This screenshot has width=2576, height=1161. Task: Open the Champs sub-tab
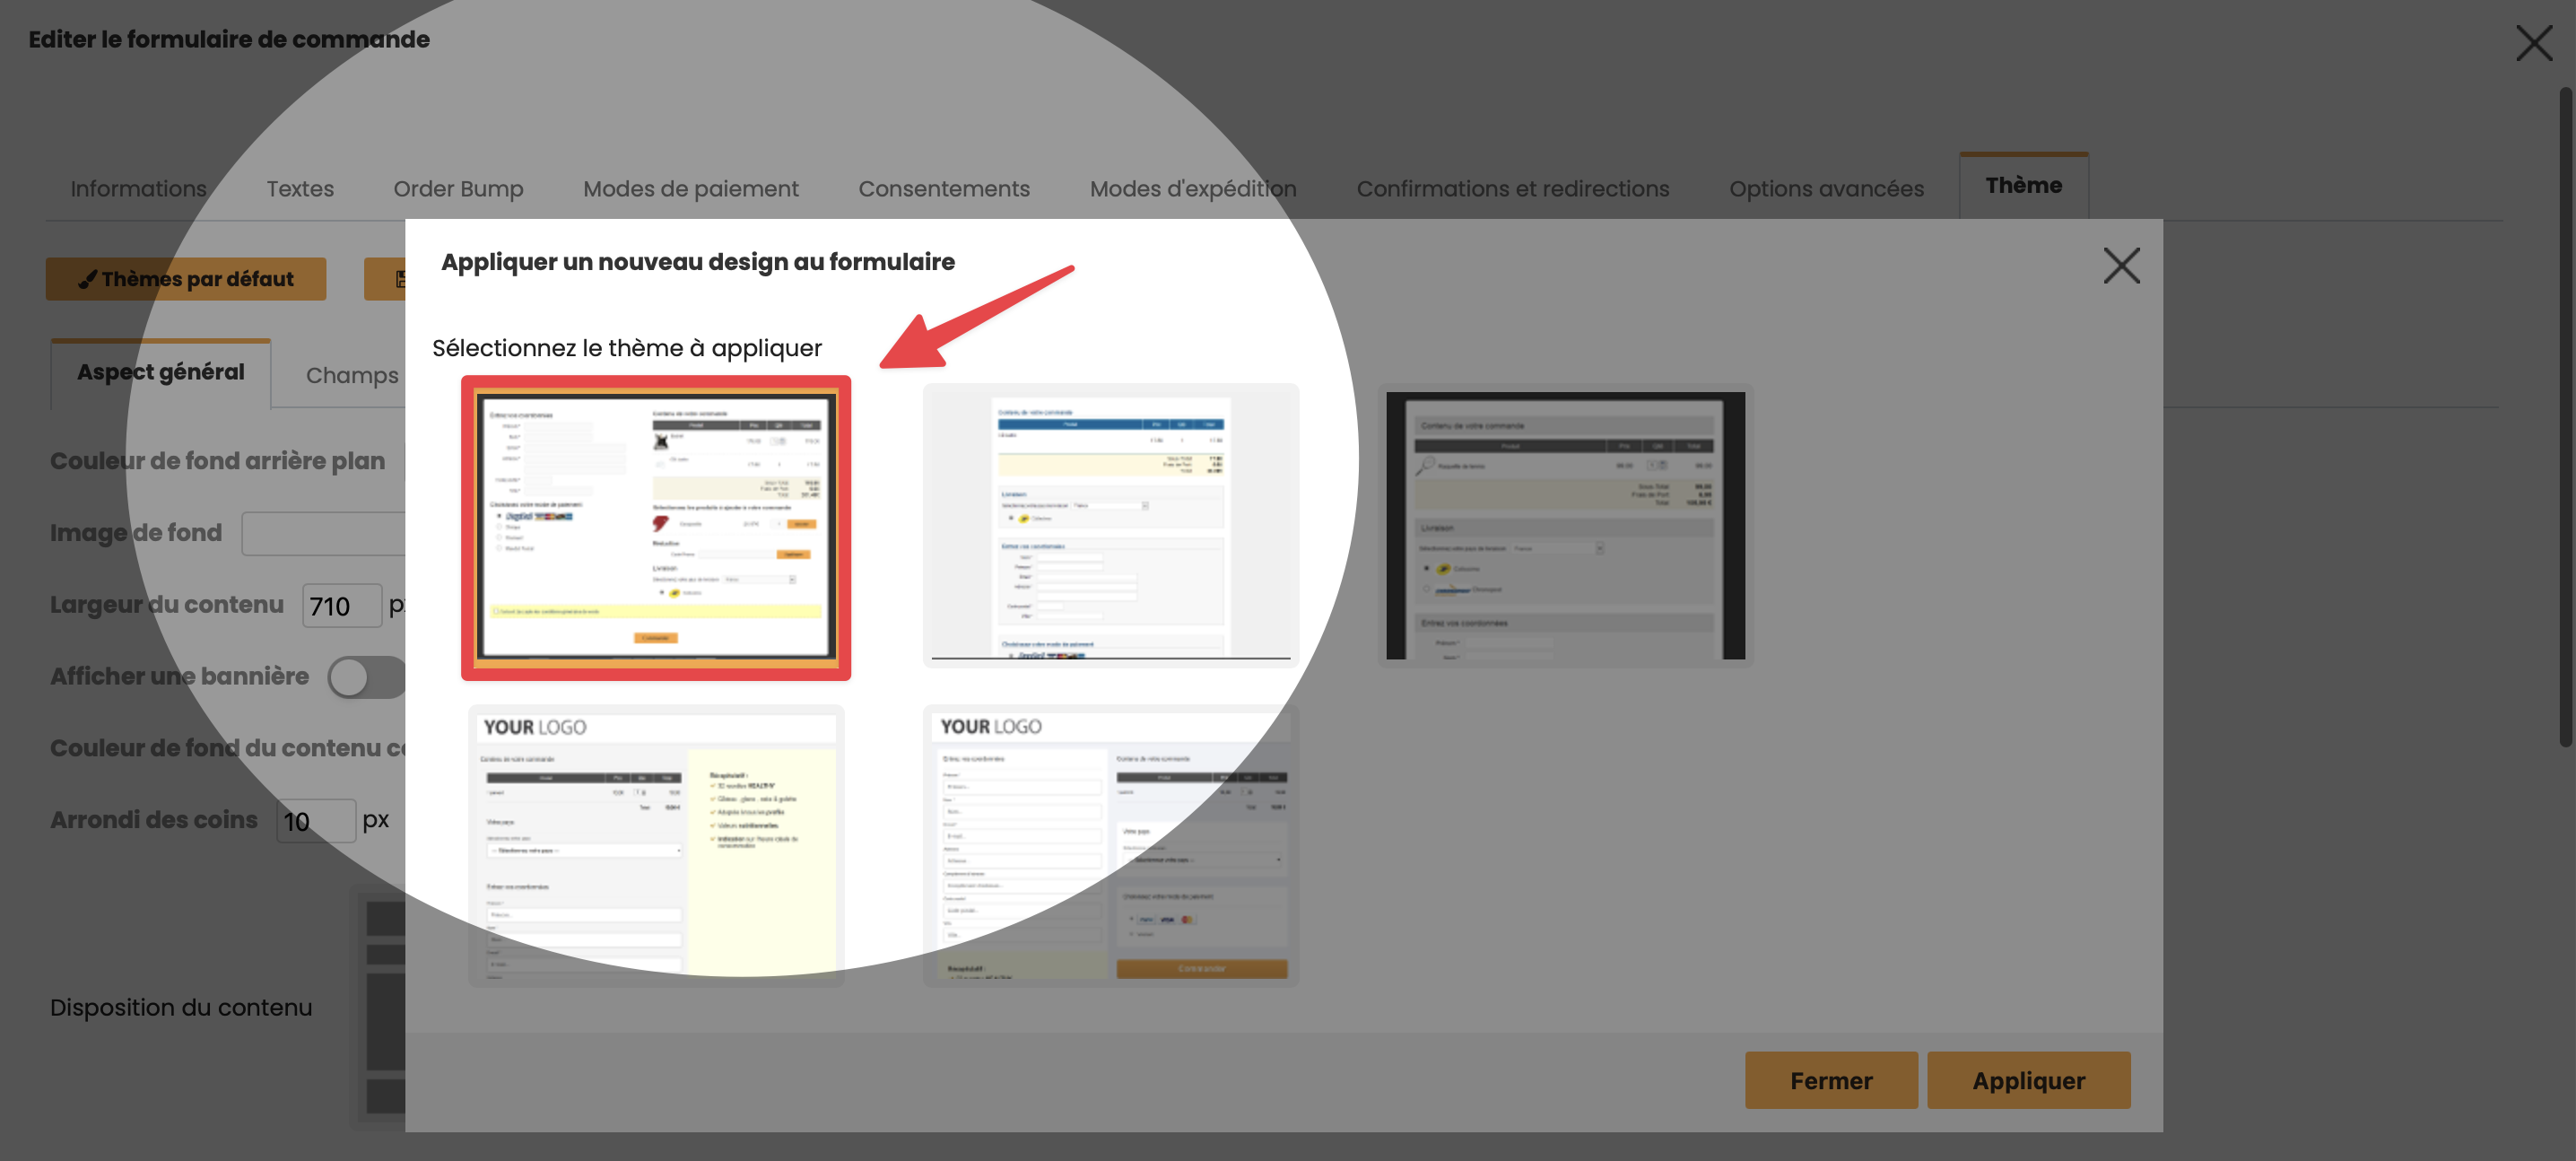tap(352, 375)
